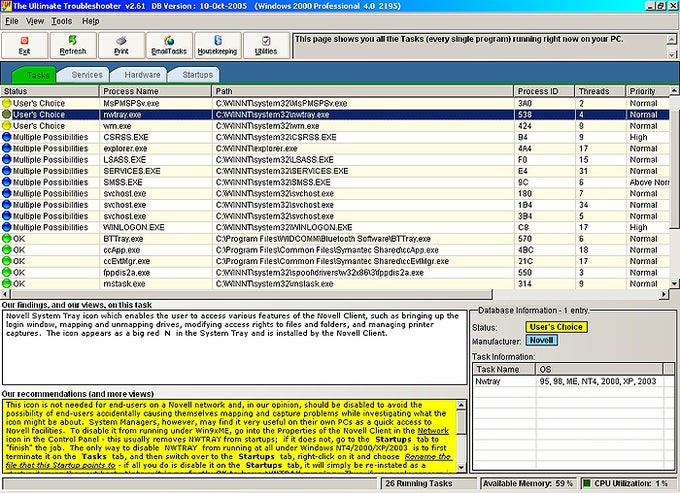The height and width of the screenshot is (493, 680).
Task: Click info banner scroll down arrow
Action: click(671, 54)
